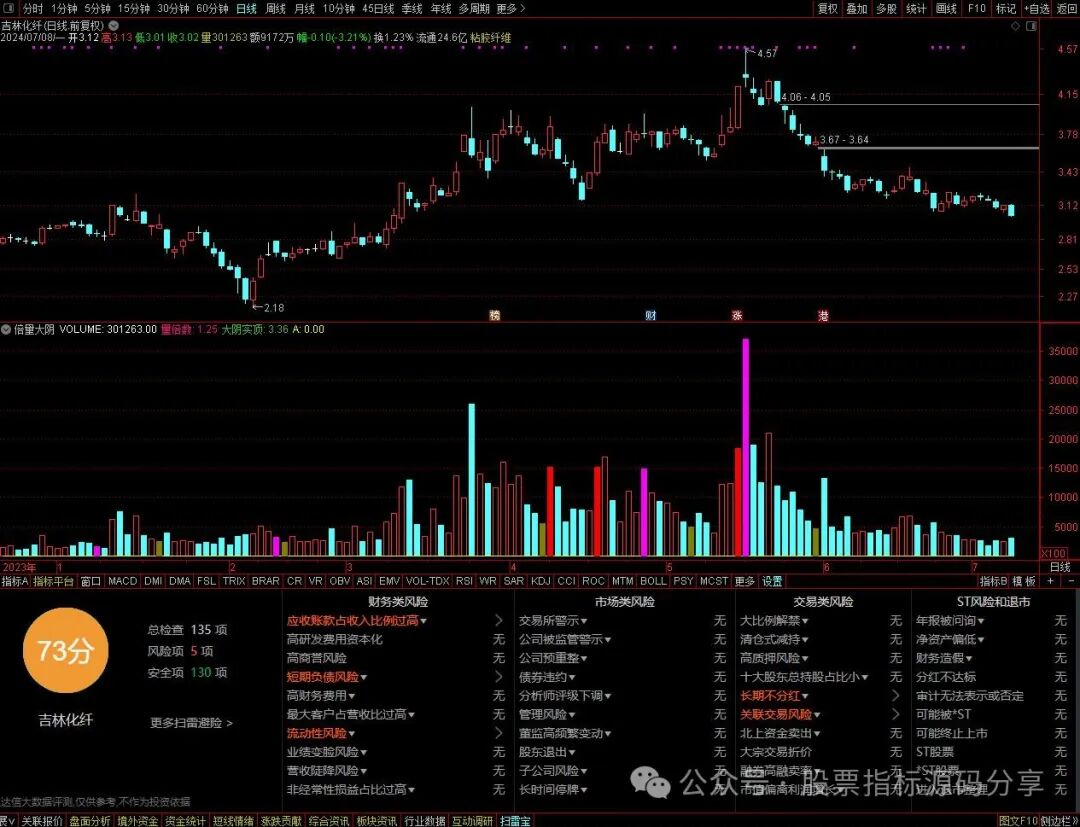Click the 图文F10 button at bottom right
Viewport: 1080px width, 827px height.
pyautogui.click(x=1018, y=821)
